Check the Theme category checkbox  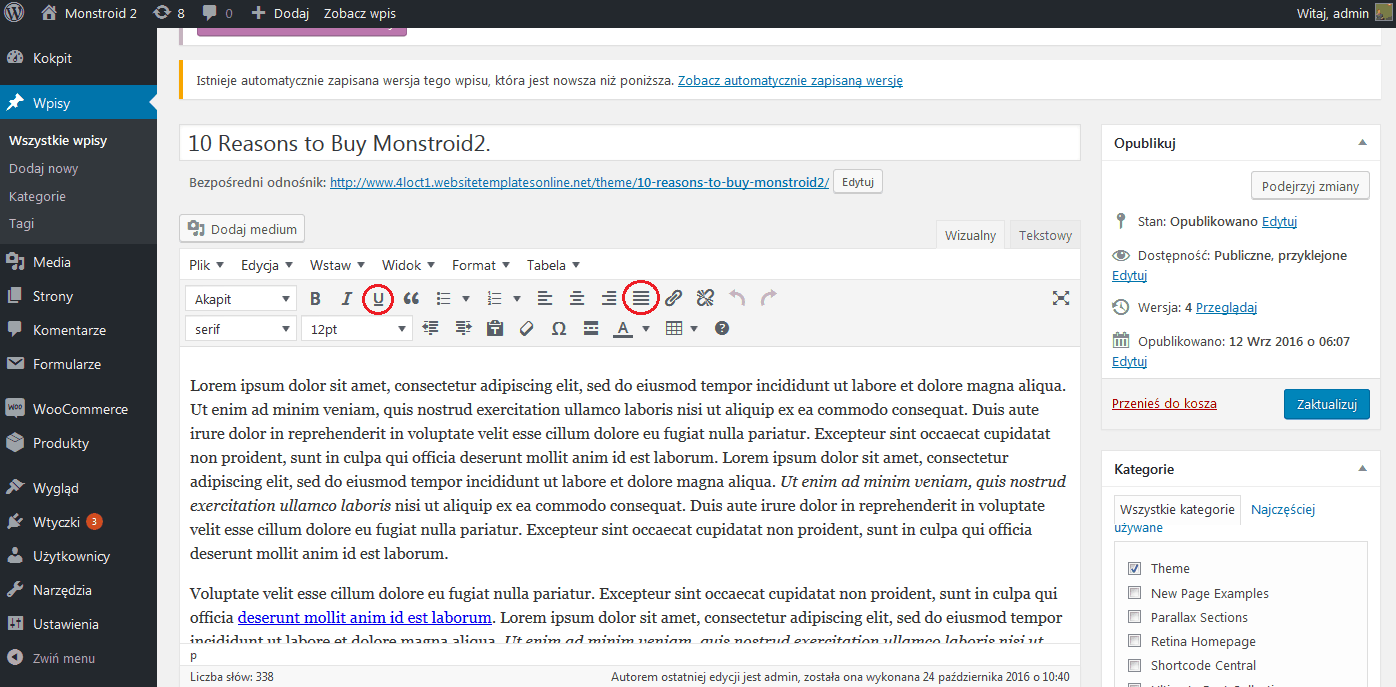coord(1134,568)
